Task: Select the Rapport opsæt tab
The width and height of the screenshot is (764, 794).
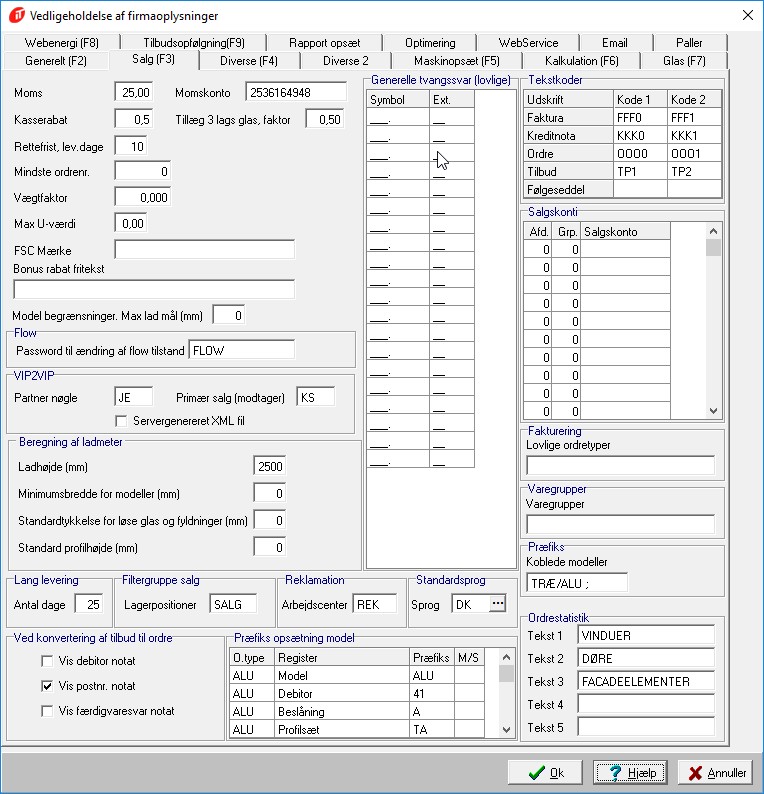Action: (325, 43)
